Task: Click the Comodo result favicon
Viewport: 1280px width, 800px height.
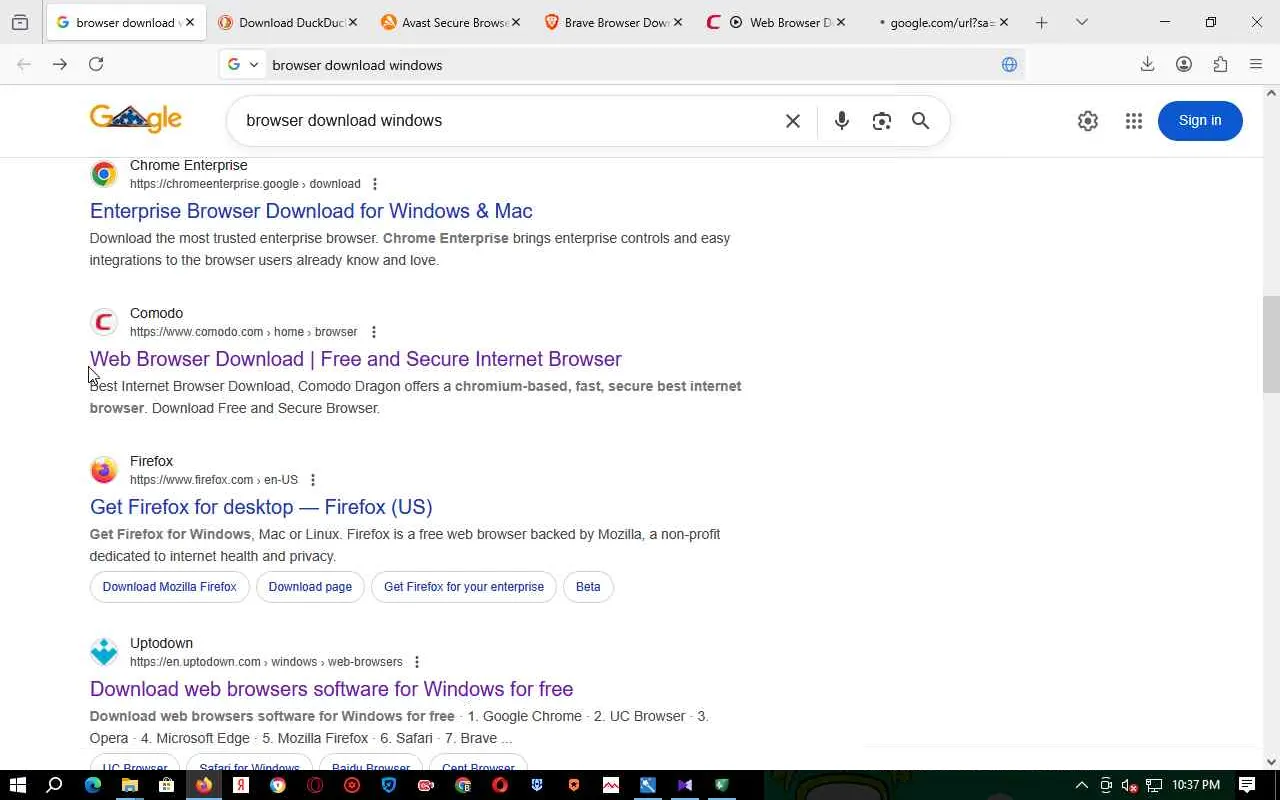Action: coord(104,322)
